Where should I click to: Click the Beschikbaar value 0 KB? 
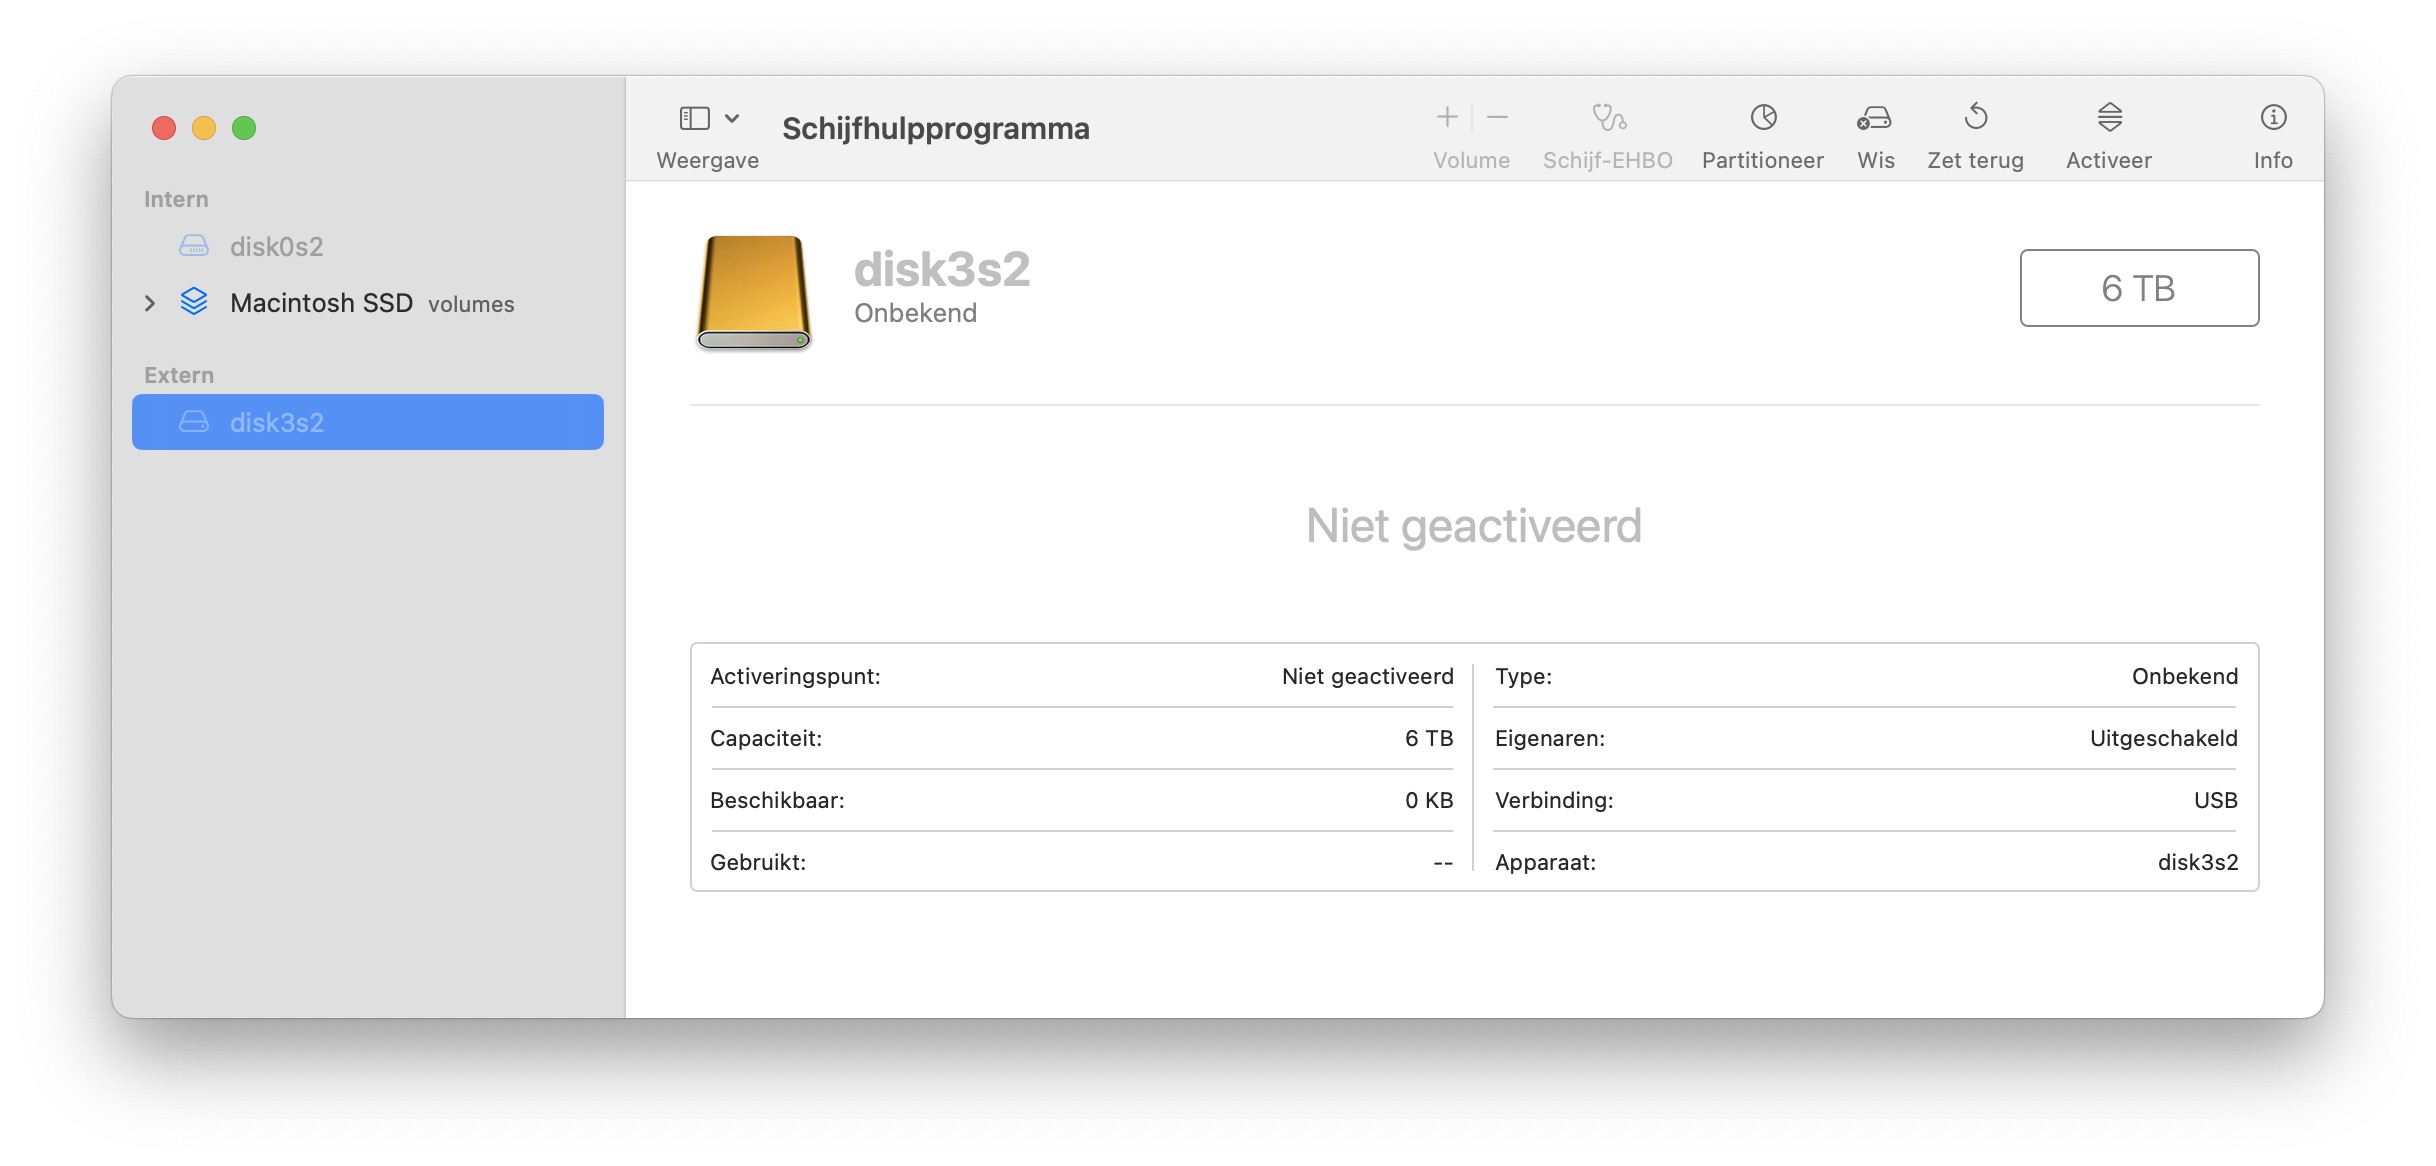point(1429,800)
